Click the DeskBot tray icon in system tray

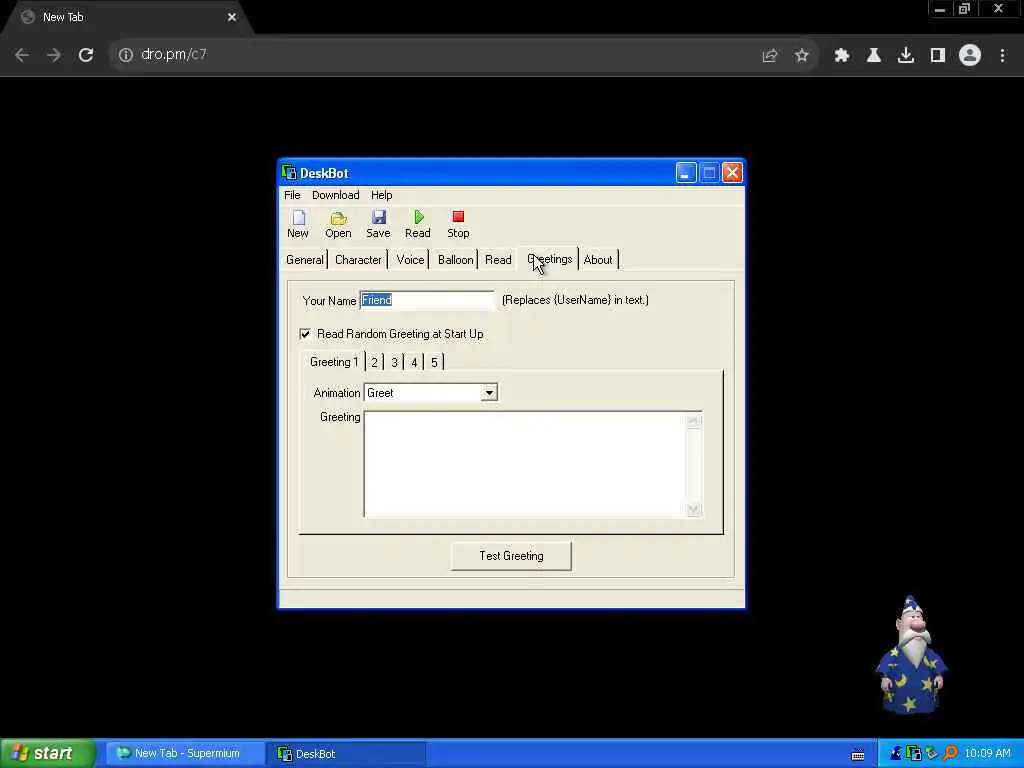914,753
